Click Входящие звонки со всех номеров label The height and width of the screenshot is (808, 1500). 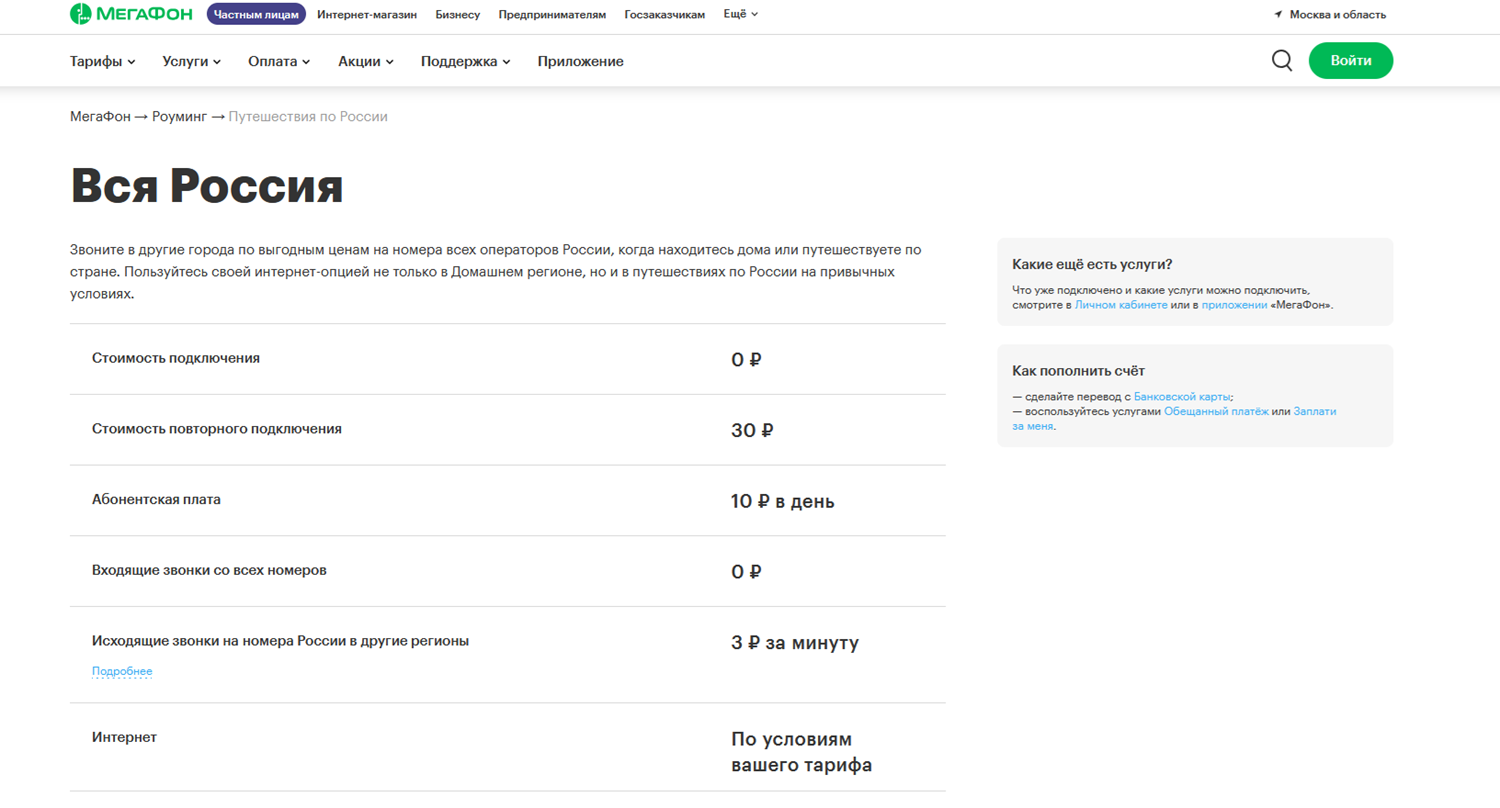209,570
